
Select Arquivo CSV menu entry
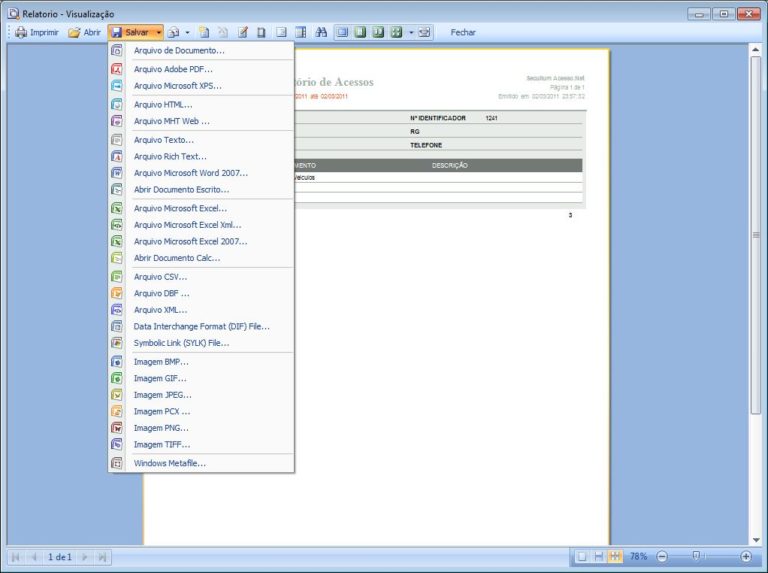click(161, 276)
